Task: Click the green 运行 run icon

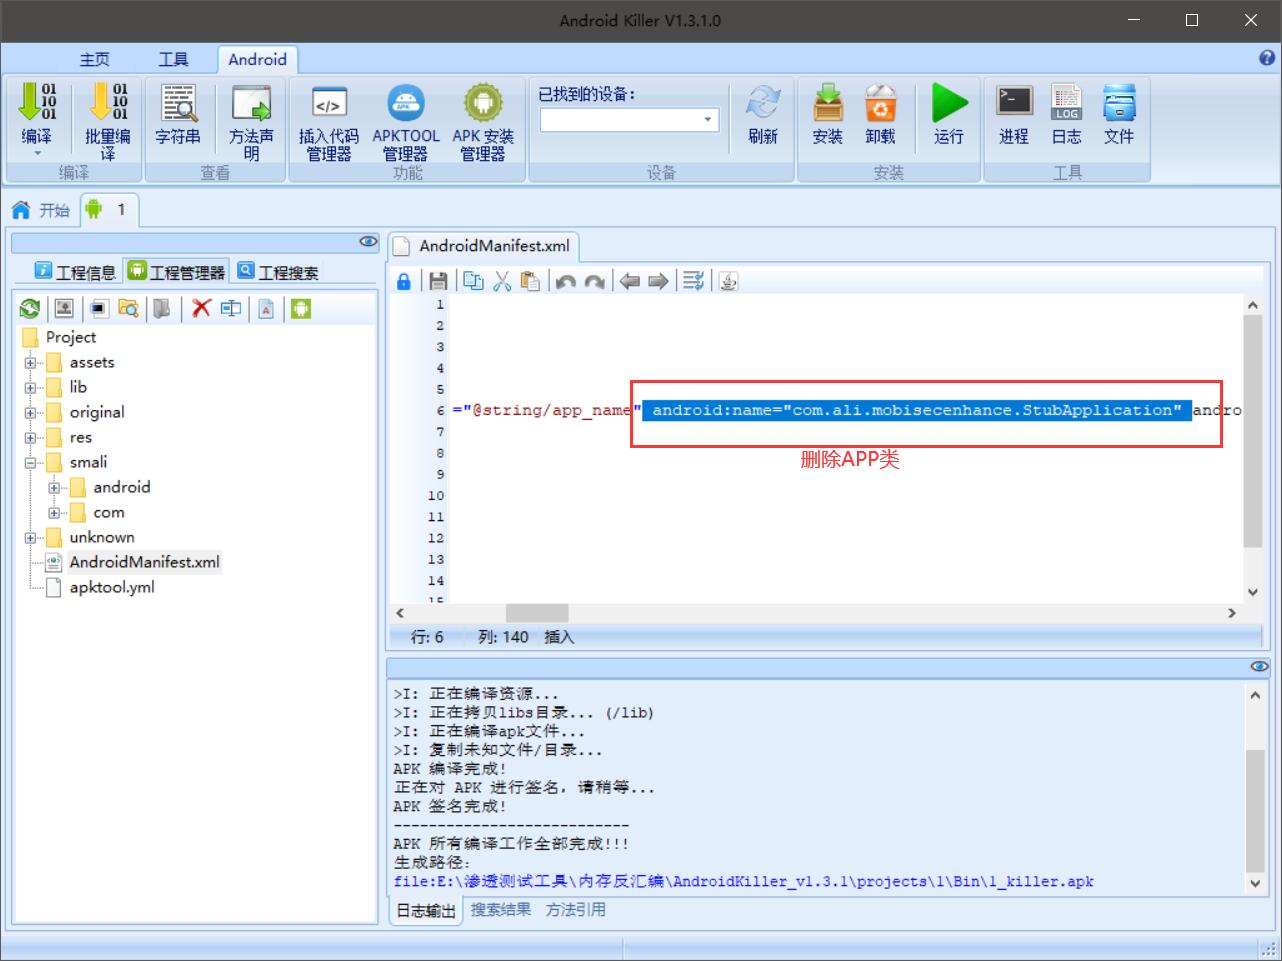Action: pyautogui.click(x=949, y=102)
